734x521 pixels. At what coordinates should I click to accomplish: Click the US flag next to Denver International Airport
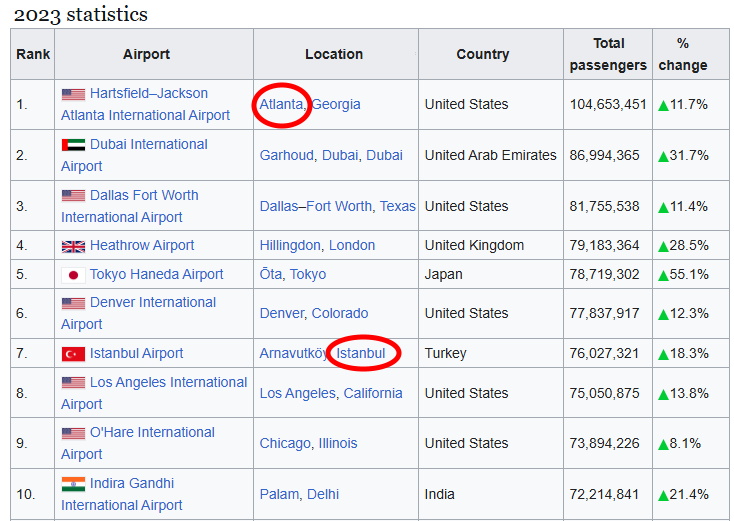click(x=73, y=303)
